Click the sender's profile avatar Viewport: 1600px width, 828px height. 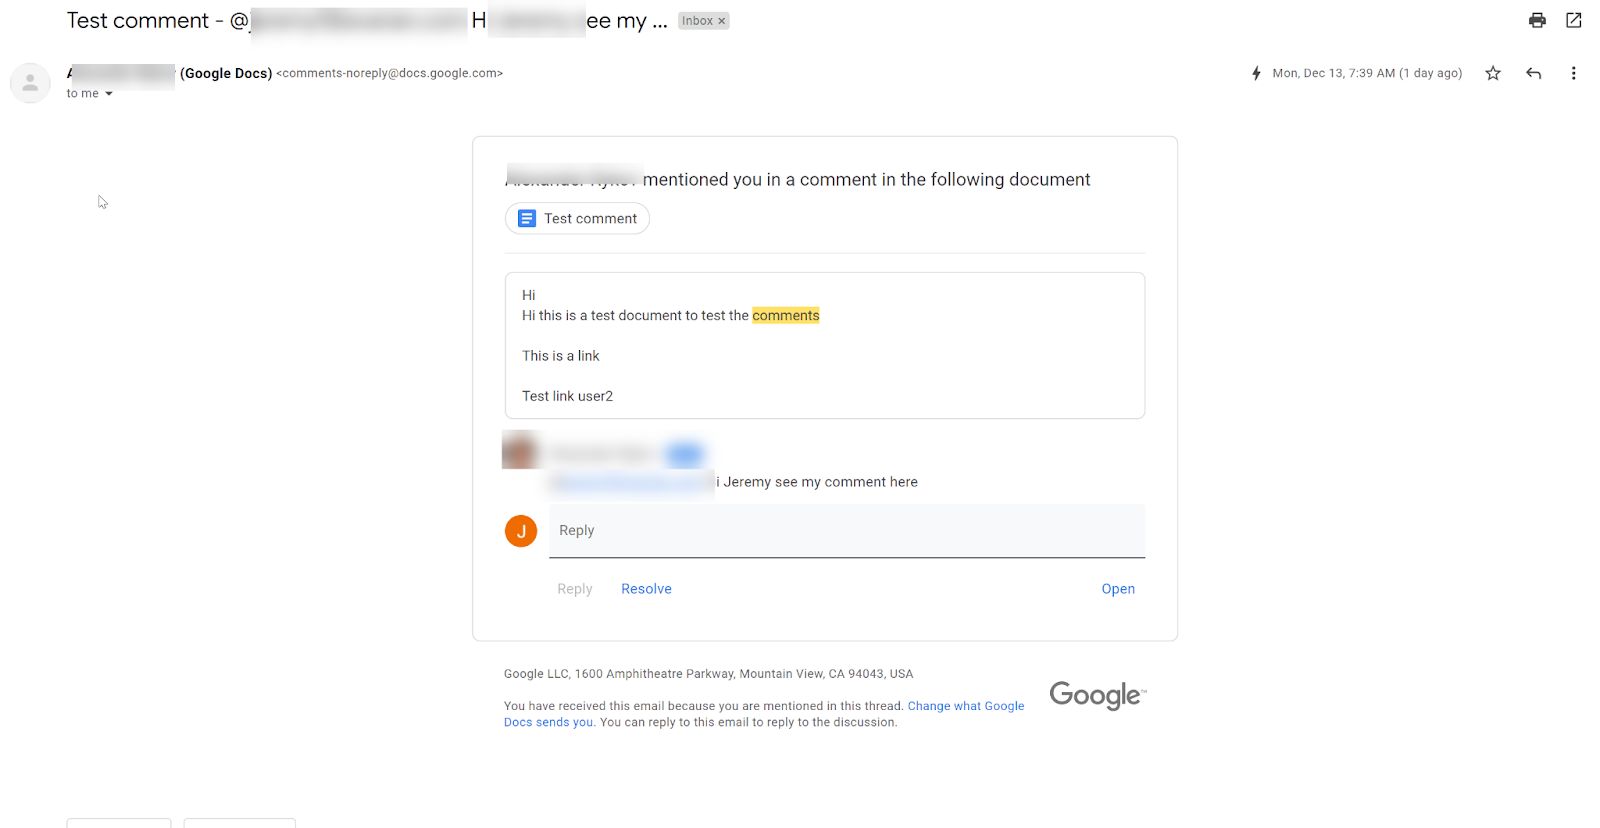(x=30, y=83)
